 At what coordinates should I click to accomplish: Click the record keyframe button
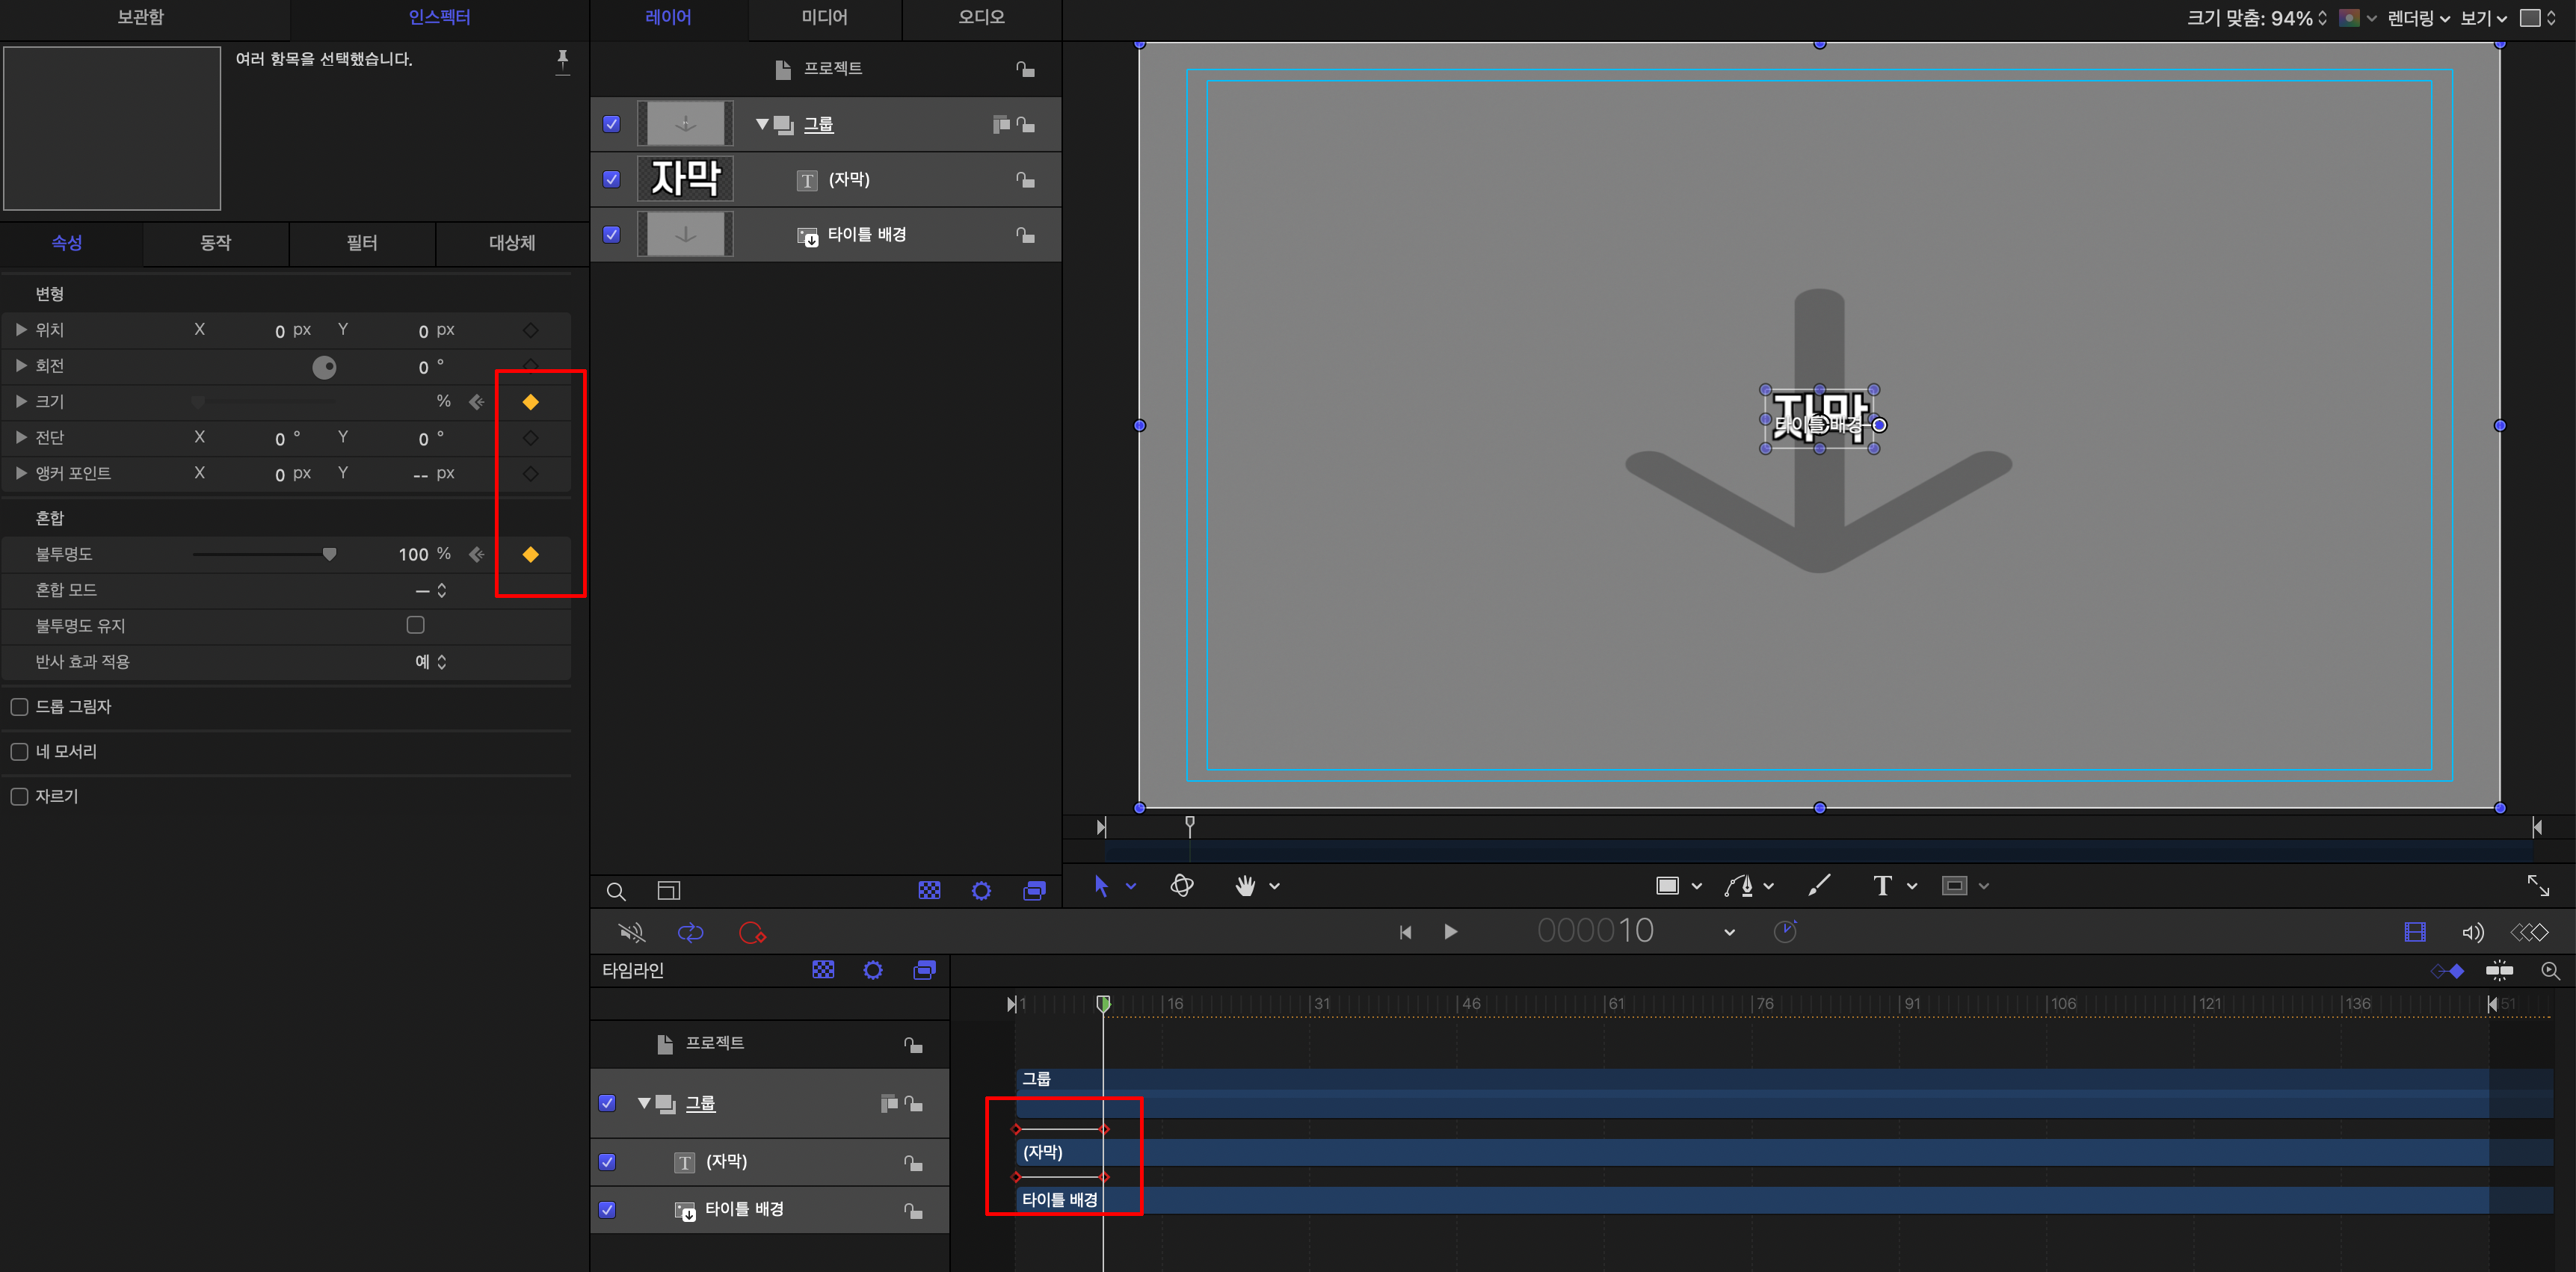tap(751, 933)
